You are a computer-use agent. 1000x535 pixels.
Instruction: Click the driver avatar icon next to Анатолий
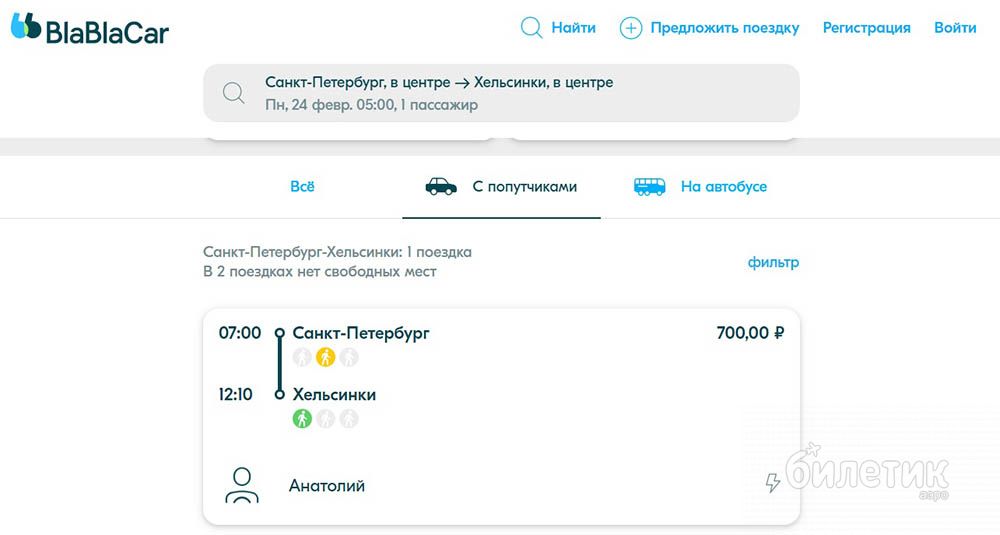pyautogui.click(x=241, y=485)
